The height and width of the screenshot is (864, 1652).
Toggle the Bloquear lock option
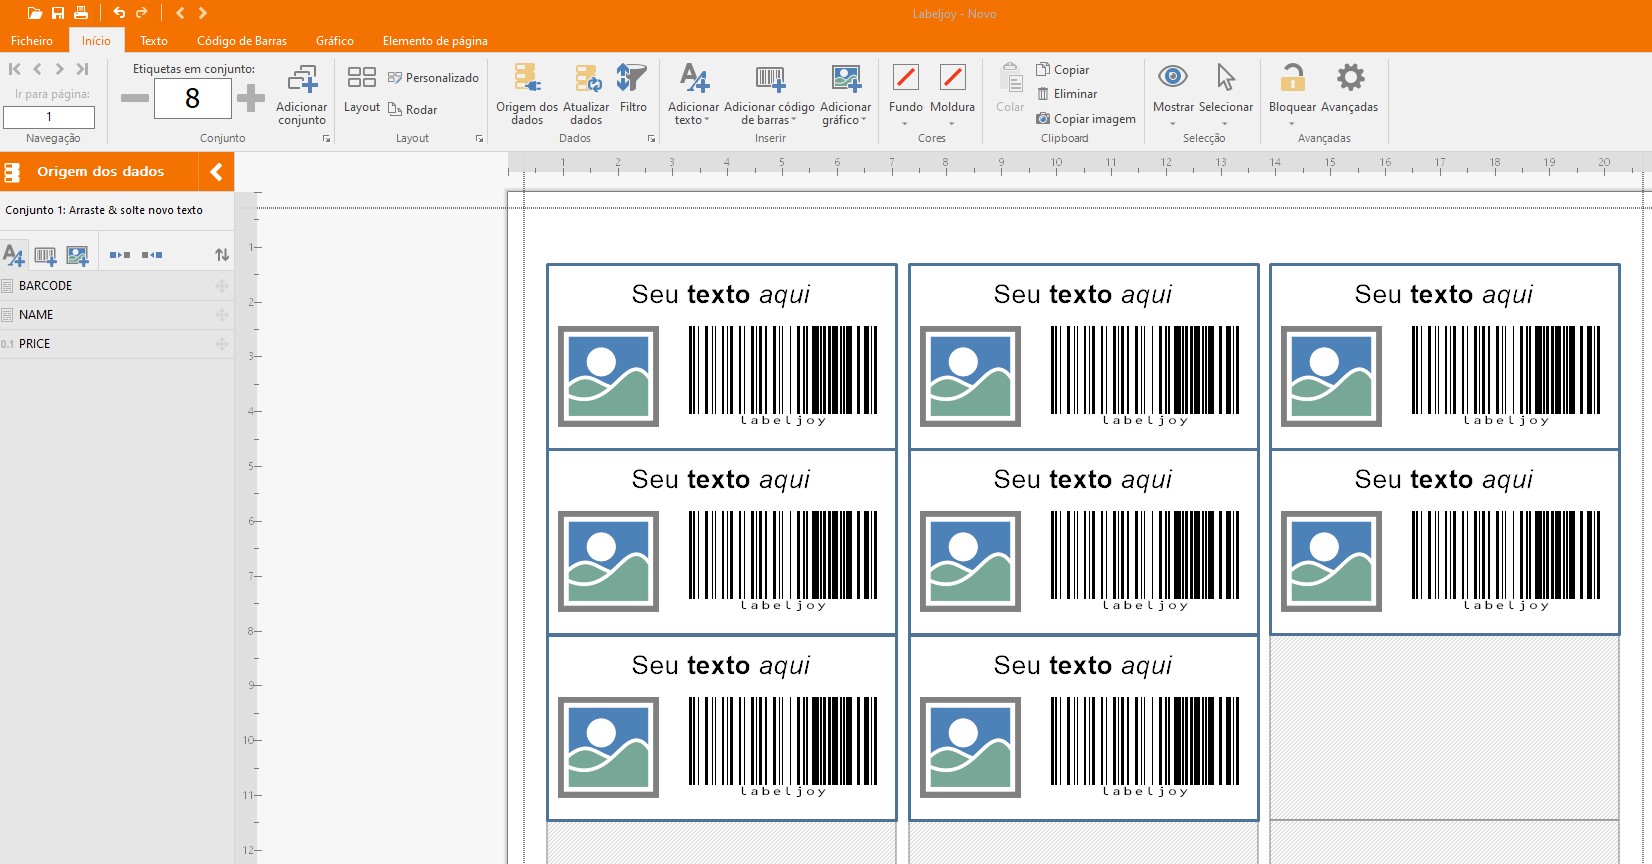(x=1292, y=79)
